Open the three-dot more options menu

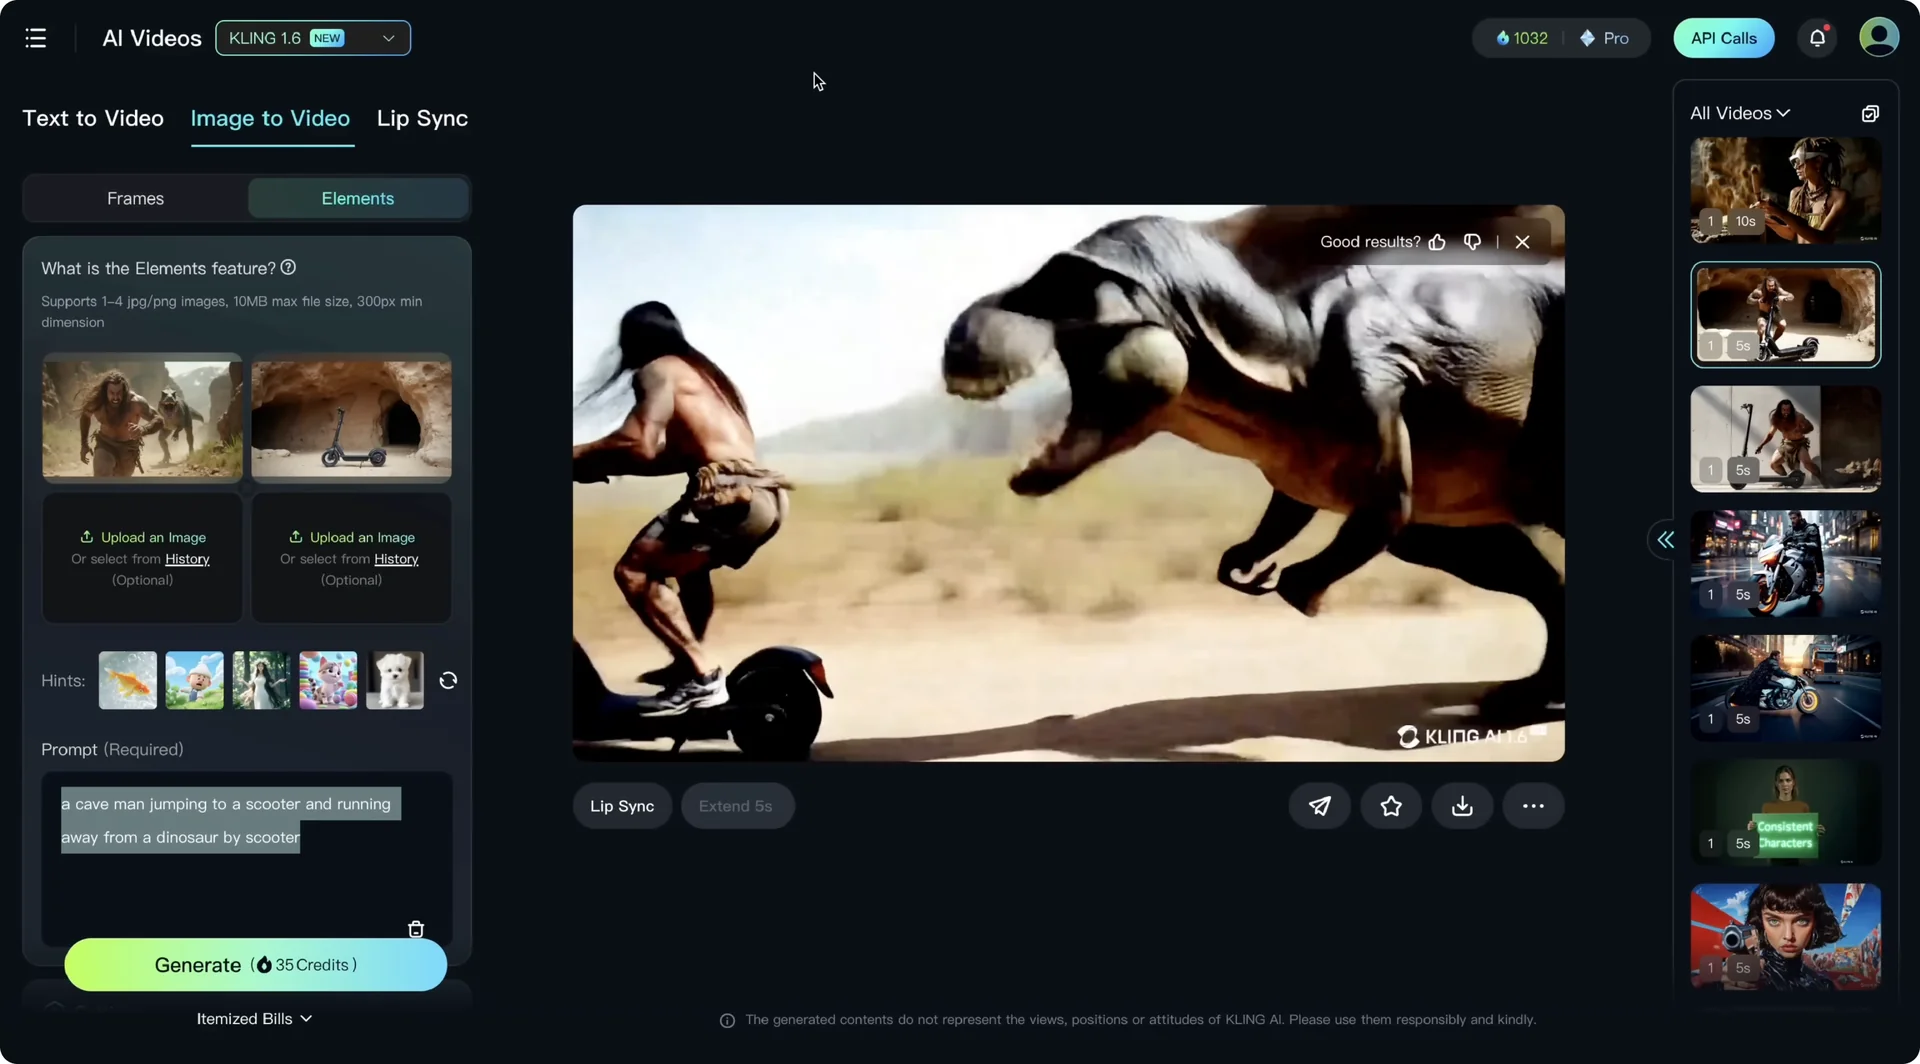click(1532, 806)
